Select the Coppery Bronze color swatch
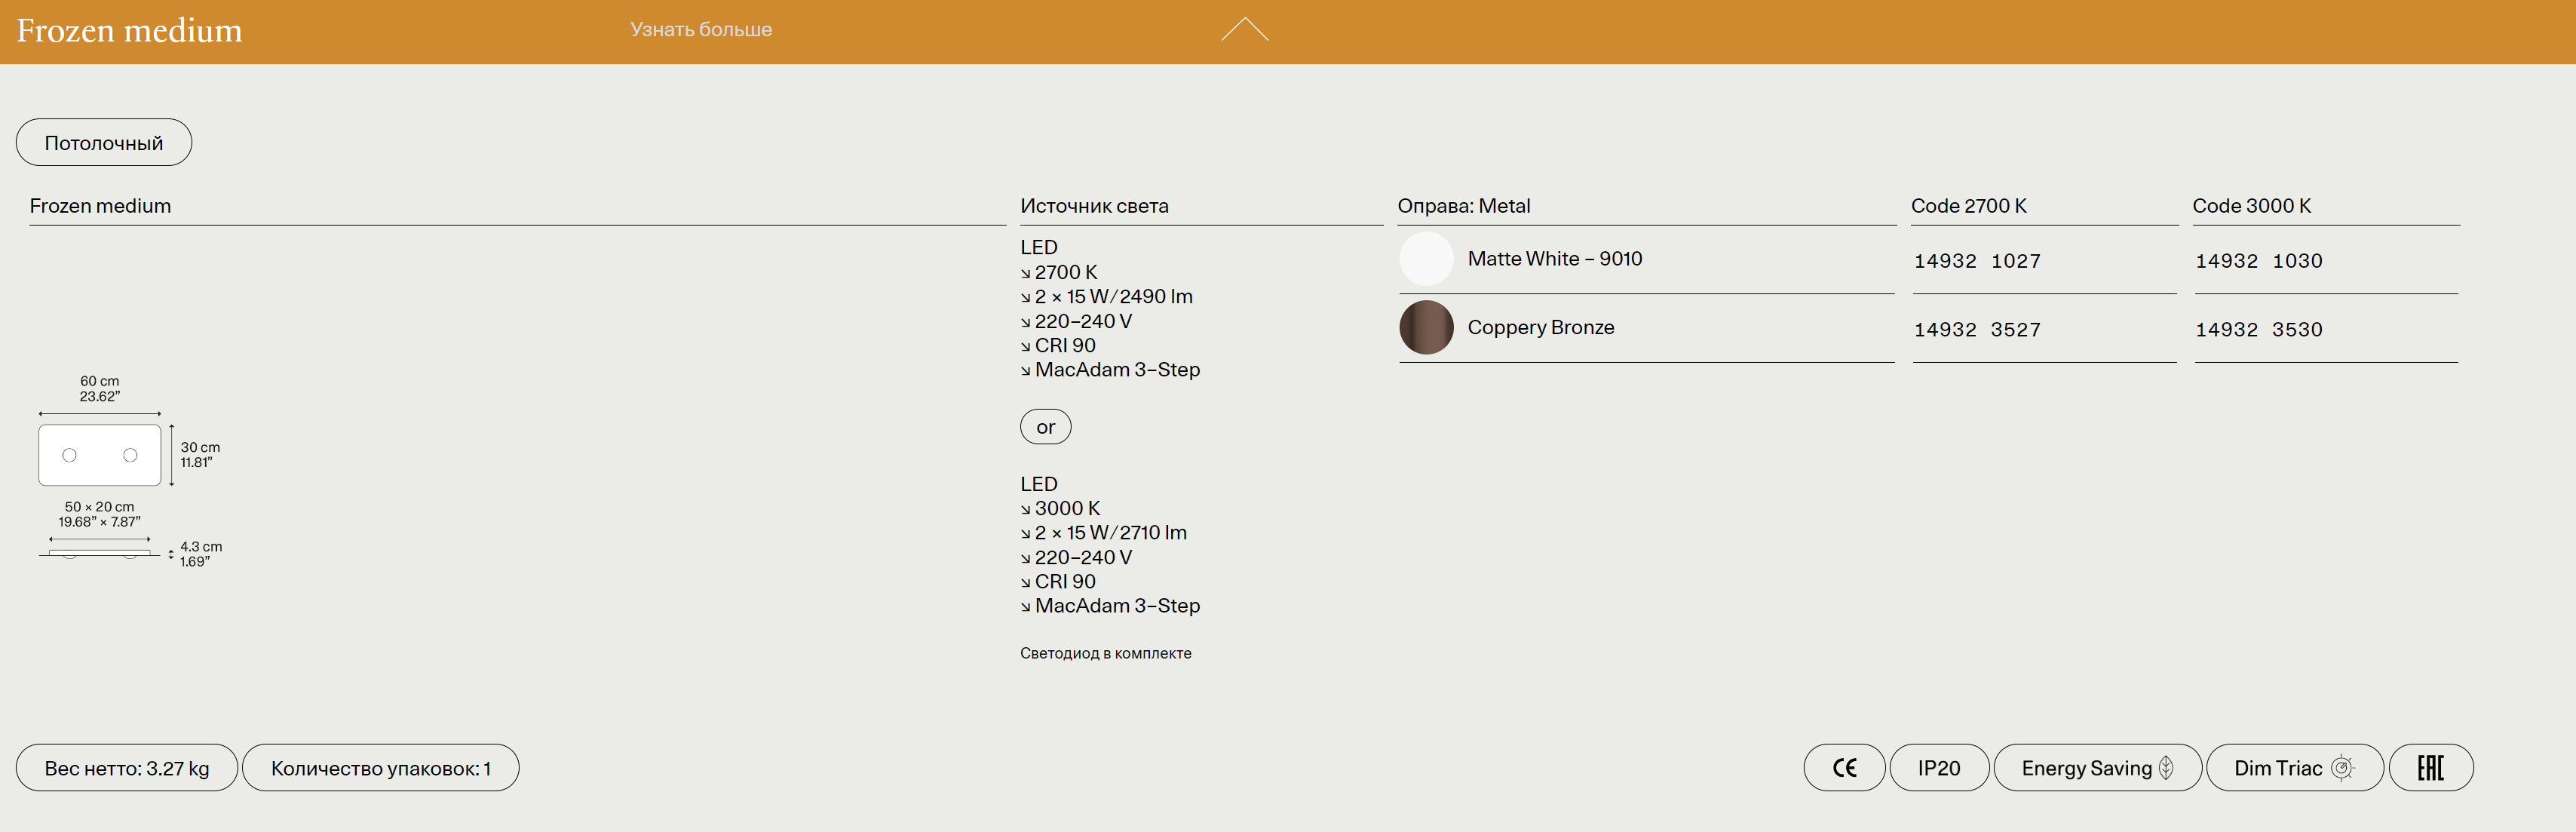The height and width of the screenshot is (832, 2576). click(1426, 328)
